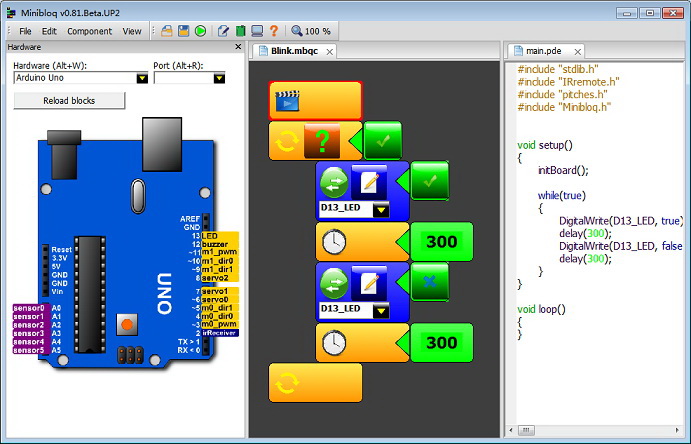Click the Reload blocks button
Image resolution: width=691 pixels, height=444 pixels.
coord(69,101)
